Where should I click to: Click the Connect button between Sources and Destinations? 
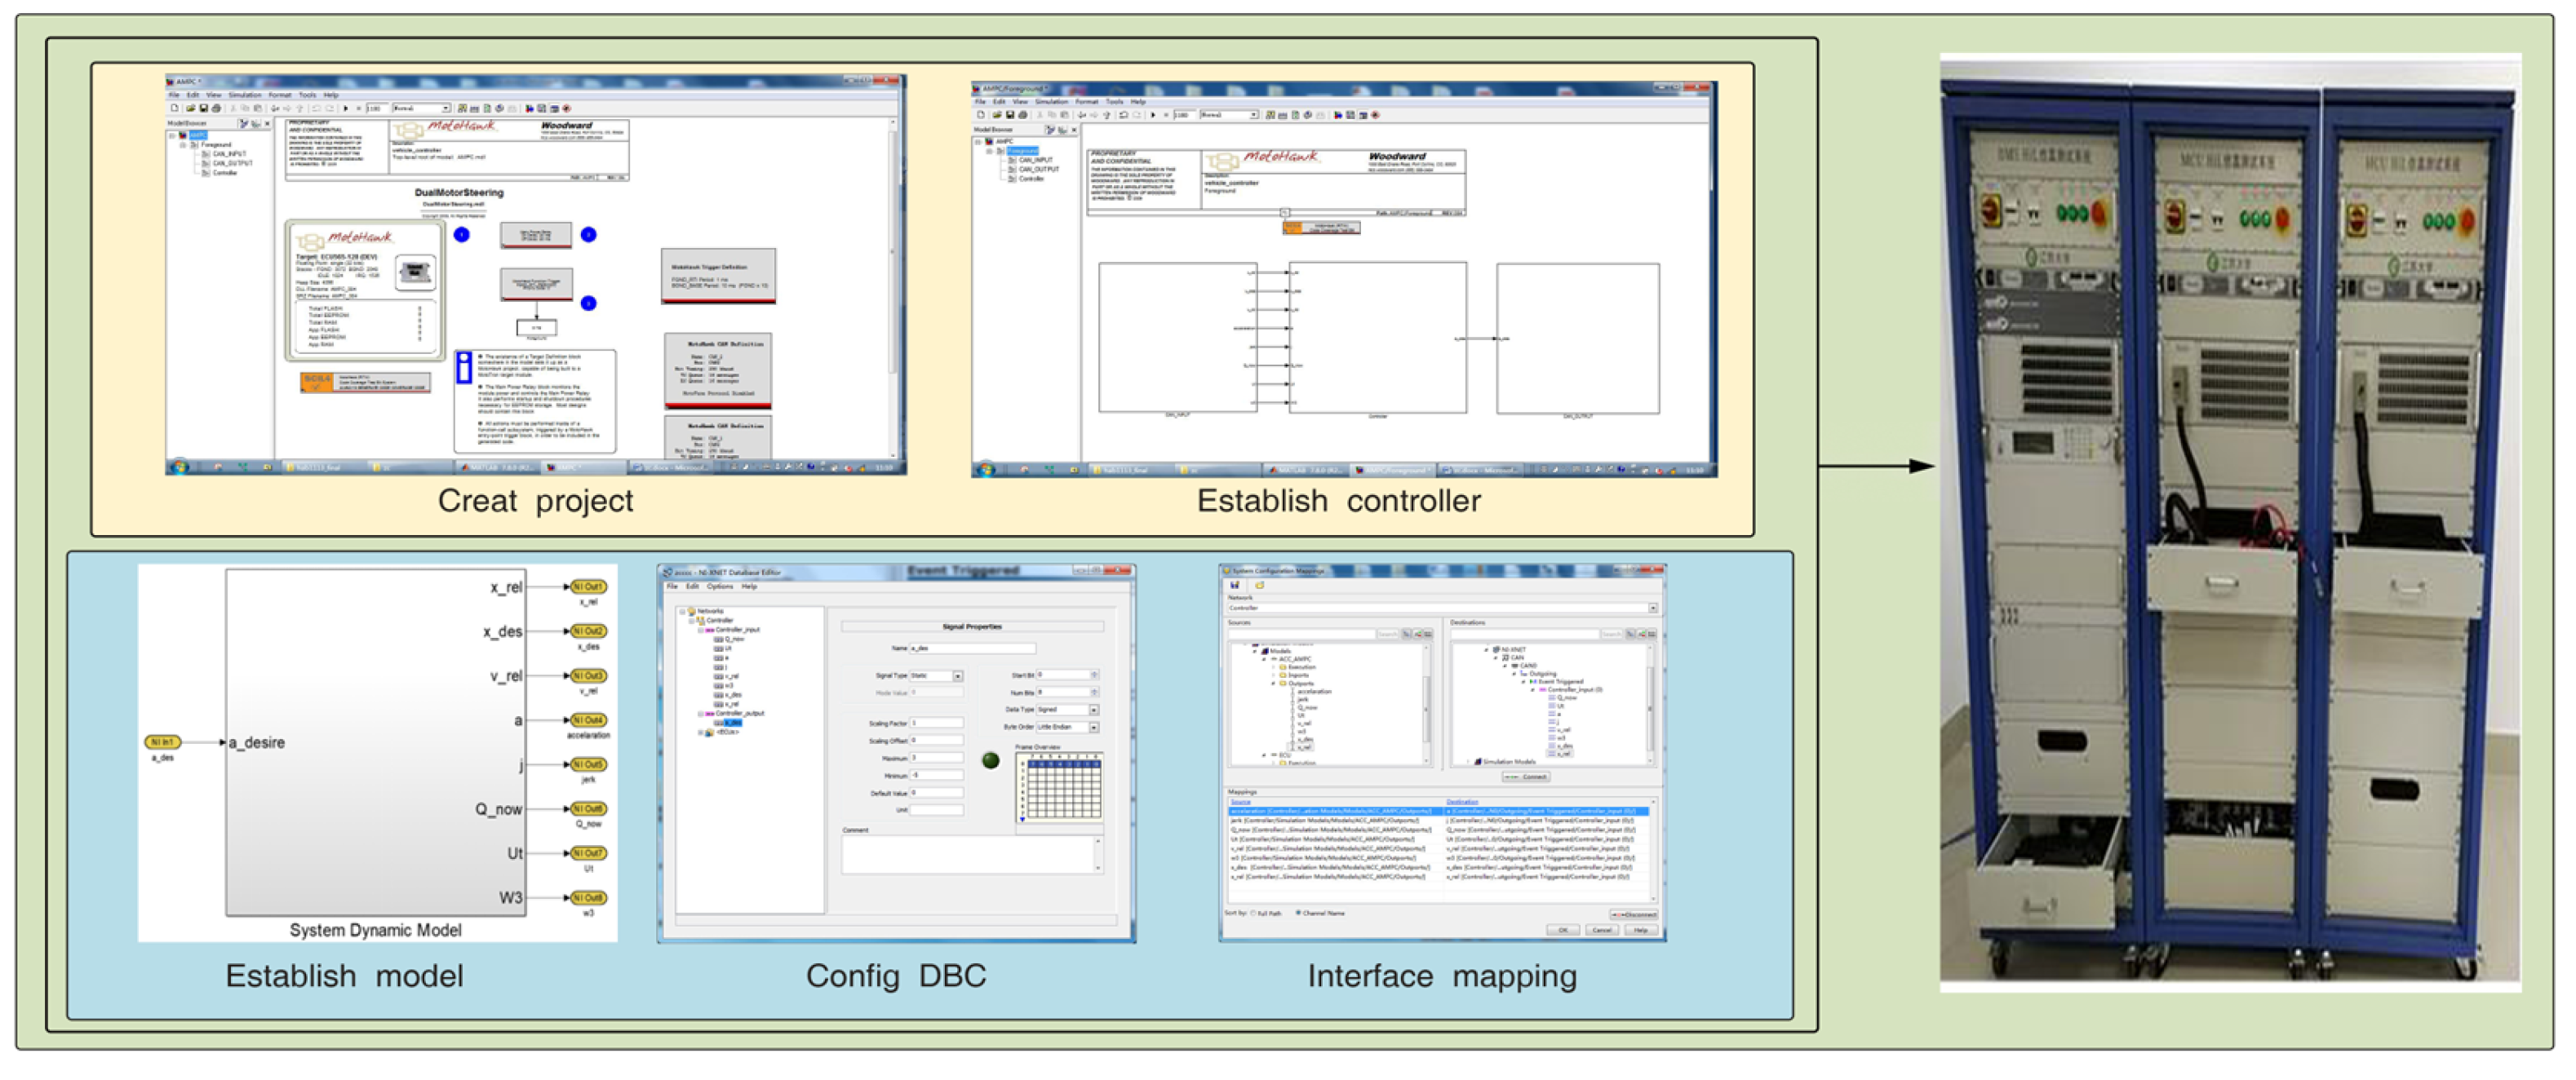pos(1526,777)
